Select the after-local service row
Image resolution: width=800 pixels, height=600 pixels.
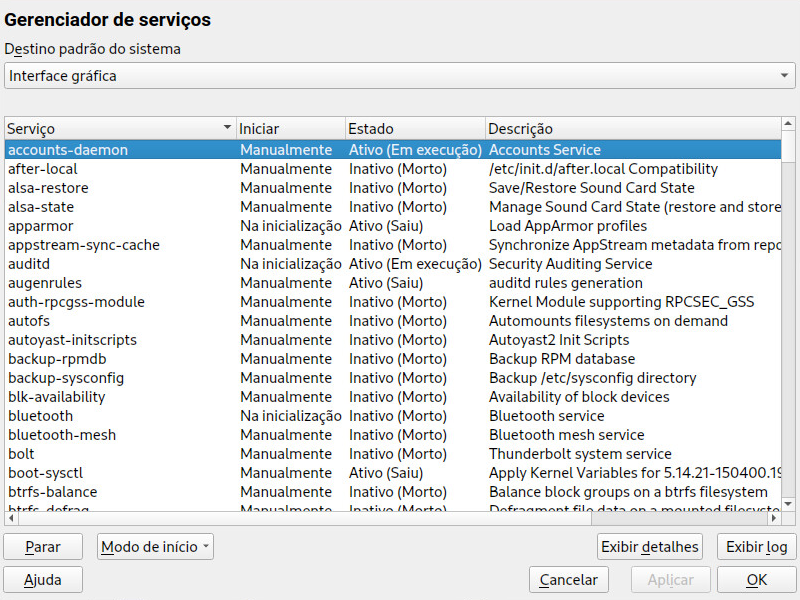[x=393, y=169]
